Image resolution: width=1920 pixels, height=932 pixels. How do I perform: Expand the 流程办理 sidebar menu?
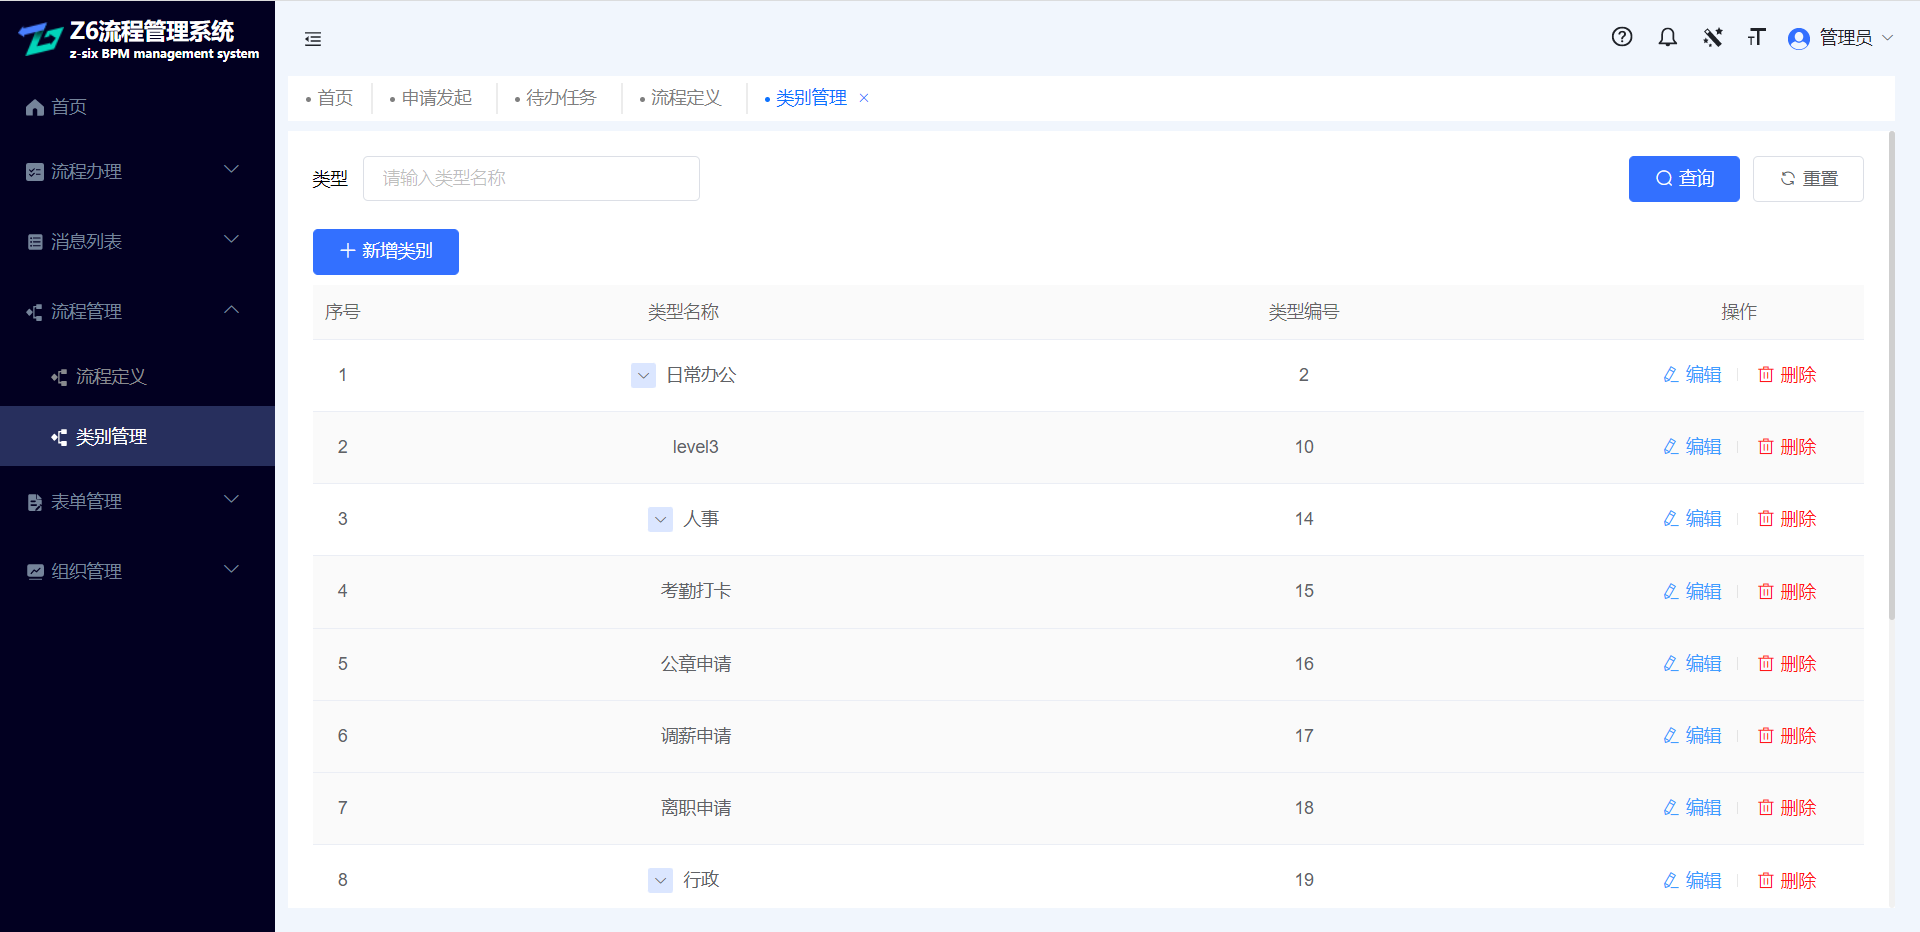(x=232, y=170)
